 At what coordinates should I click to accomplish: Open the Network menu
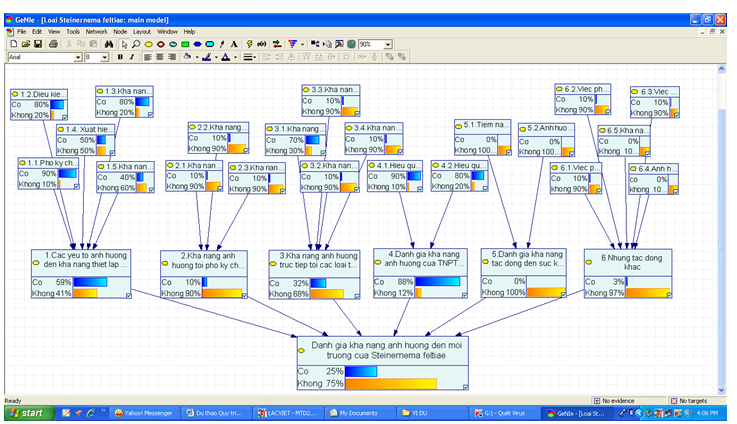pyautogui.click(x=96, y=32)
